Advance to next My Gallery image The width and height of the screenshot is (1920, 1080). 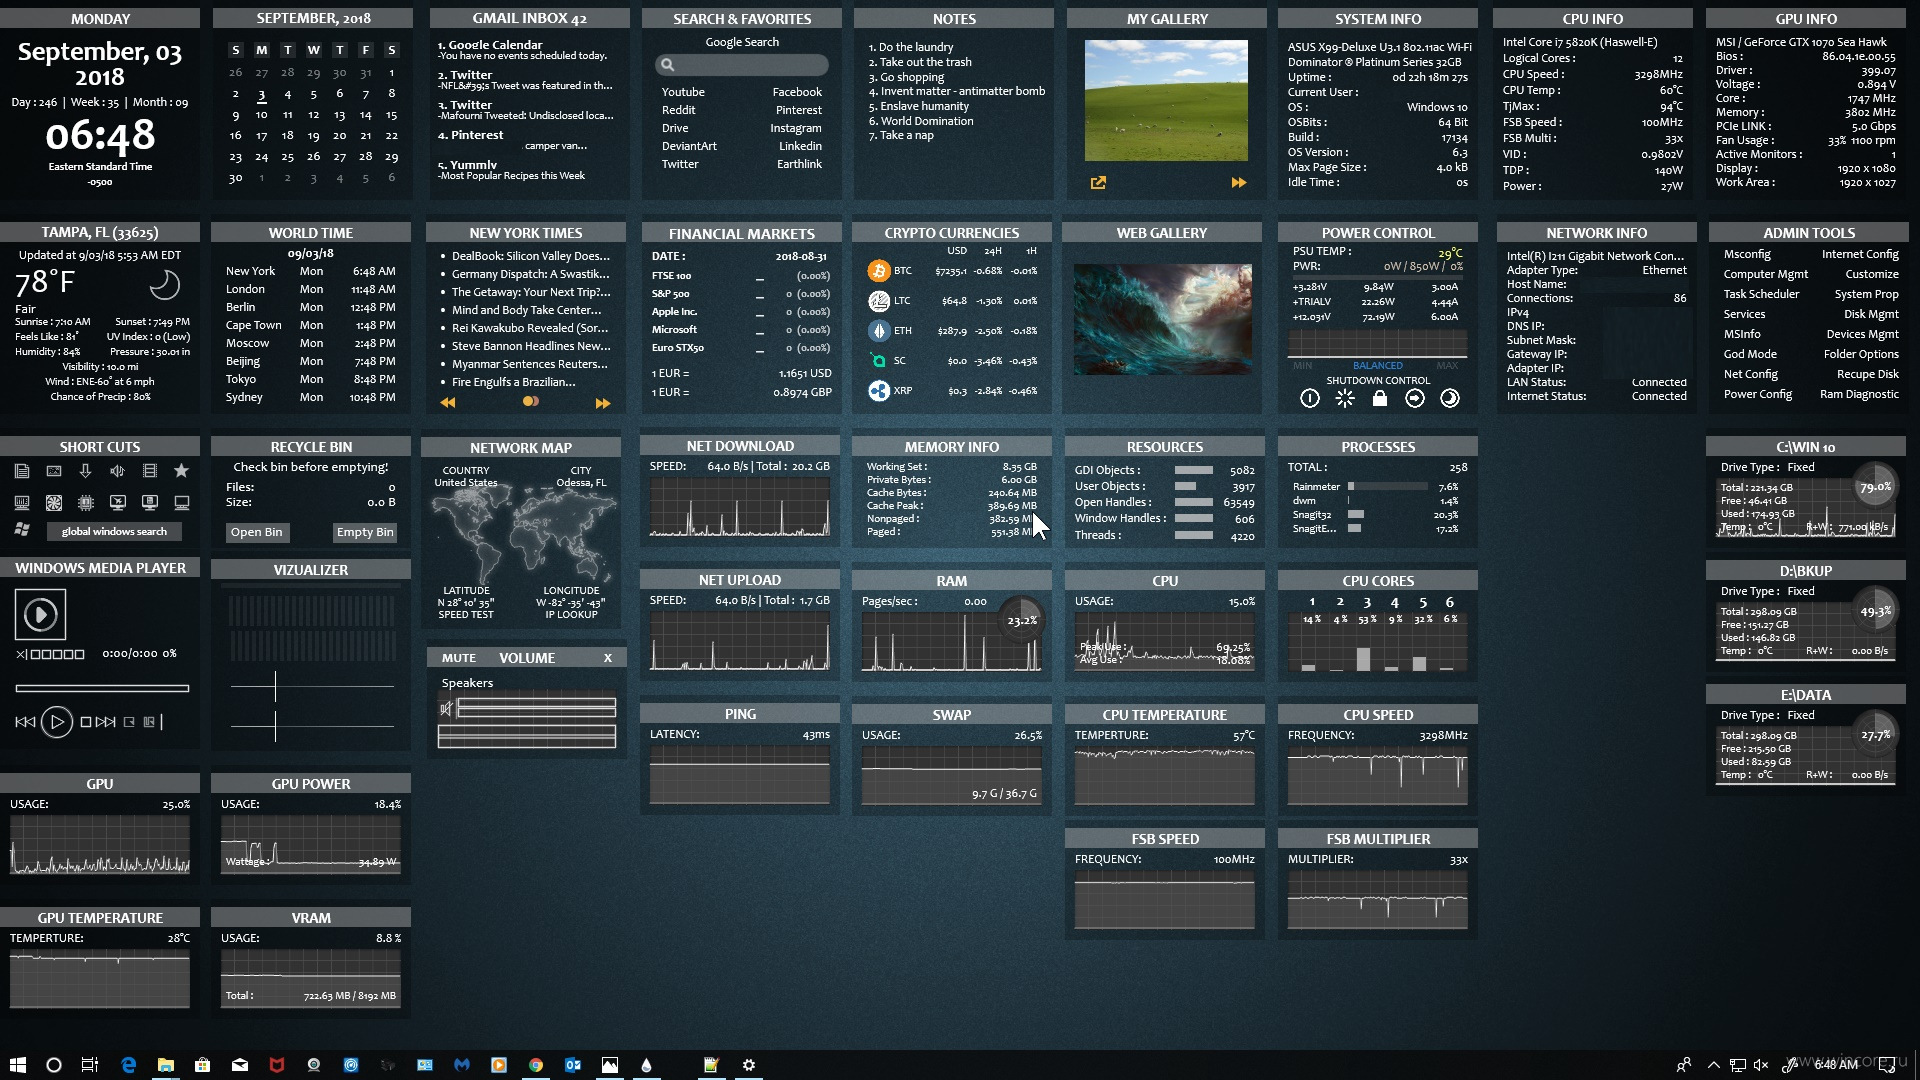(x=1239, y=183)
